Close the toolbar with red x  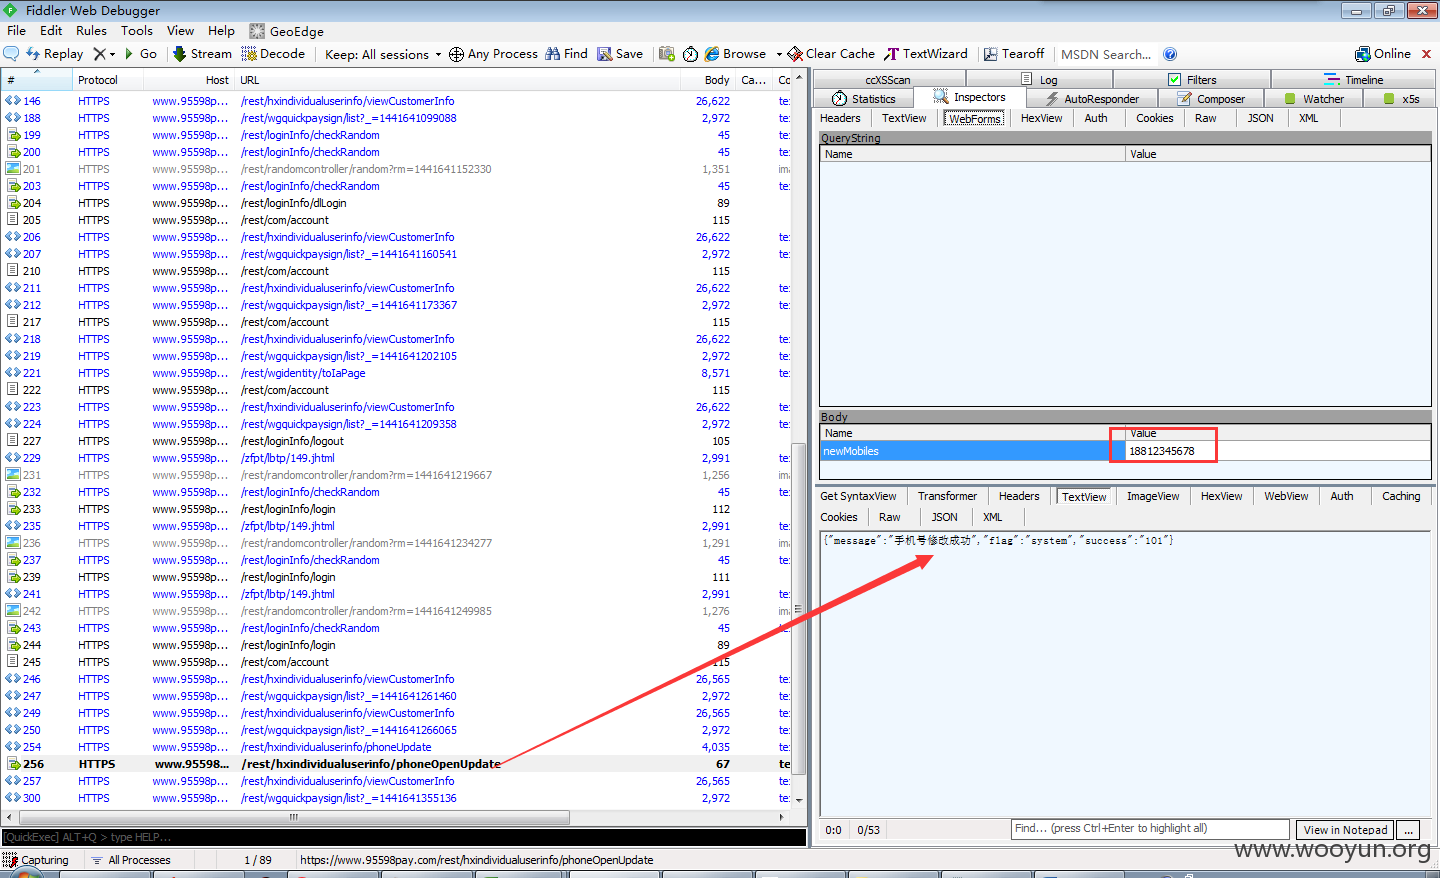pos(1426,54)
